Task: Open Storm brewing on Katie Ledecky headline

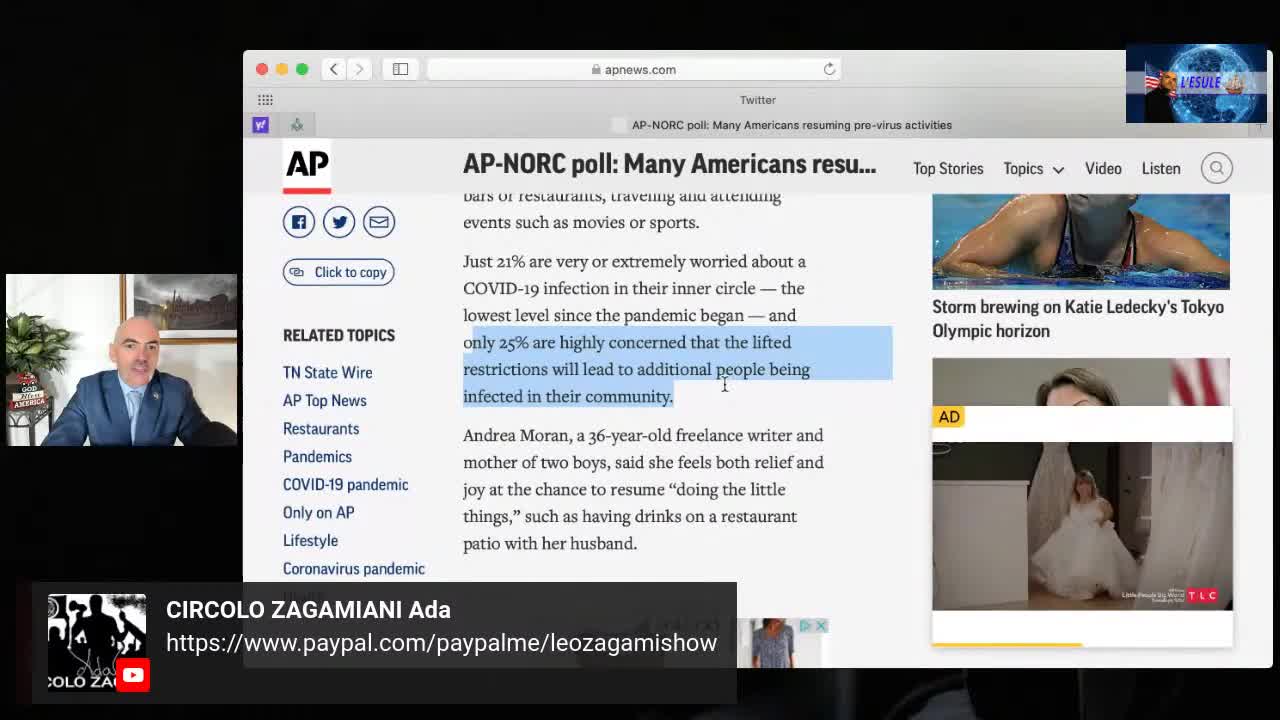Action: tap(1077, 318)
